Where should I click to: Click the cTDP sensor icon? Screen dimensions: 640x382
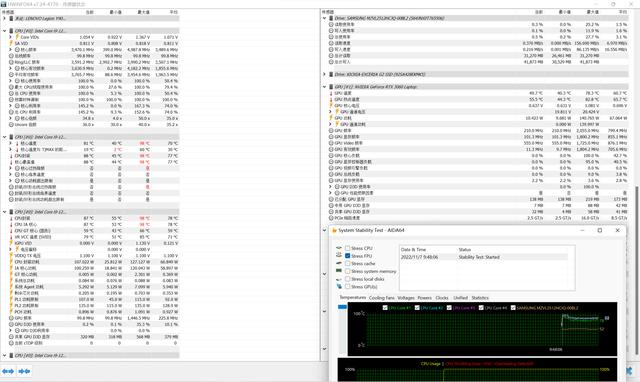(11, 343)
